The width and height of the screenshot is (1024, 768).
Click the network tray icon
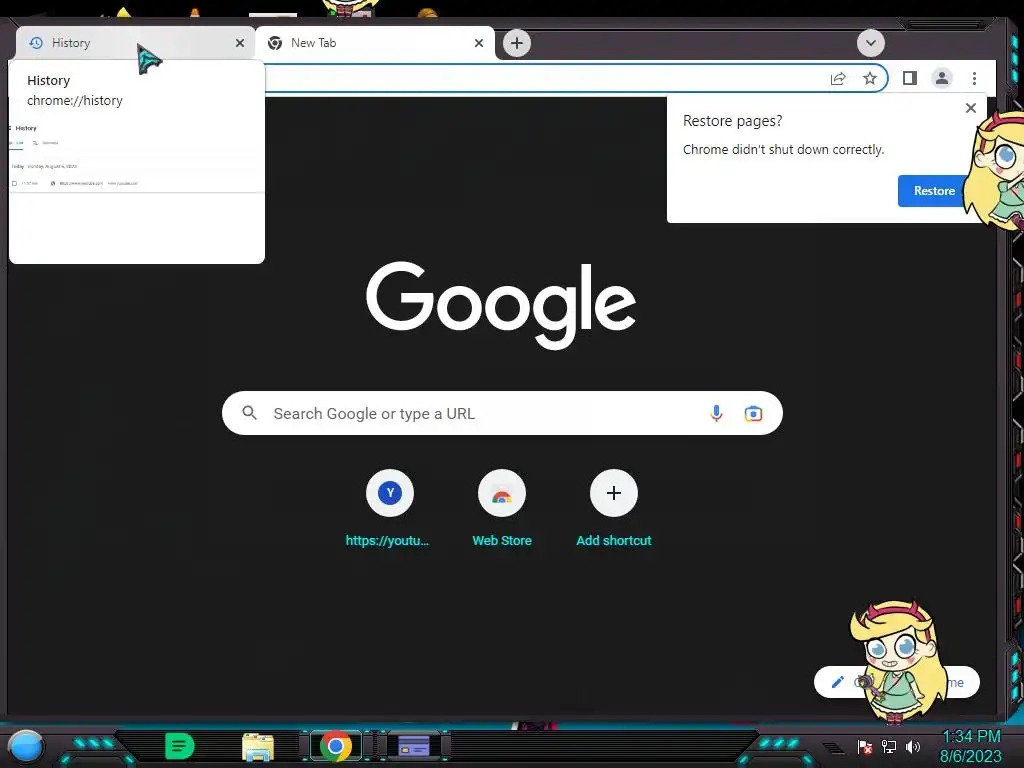coord(889,746)
